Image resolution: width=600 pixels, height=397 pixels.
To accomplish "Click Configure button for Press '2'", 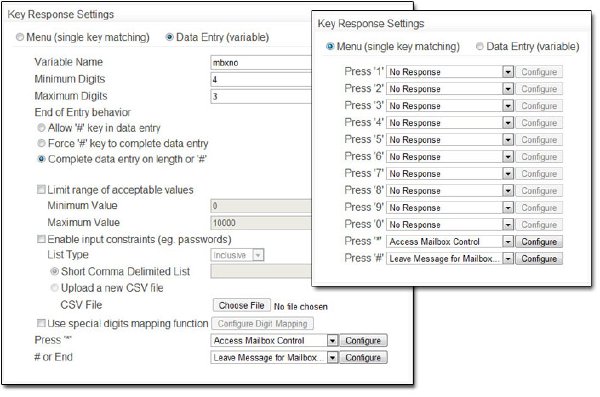I will click(539, 89).
